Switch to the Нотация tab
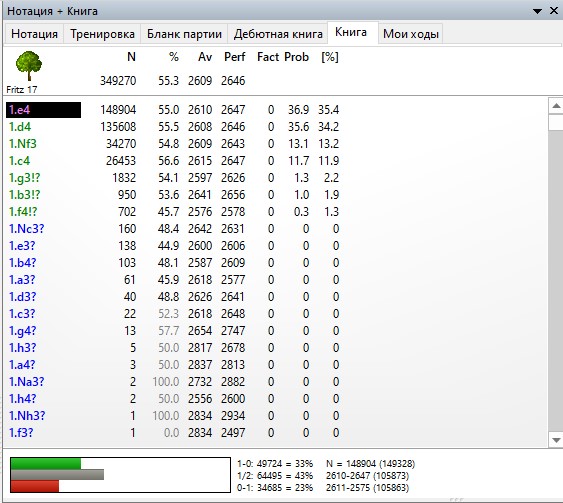This screenshot has width=563, height=503. point(34,34)
